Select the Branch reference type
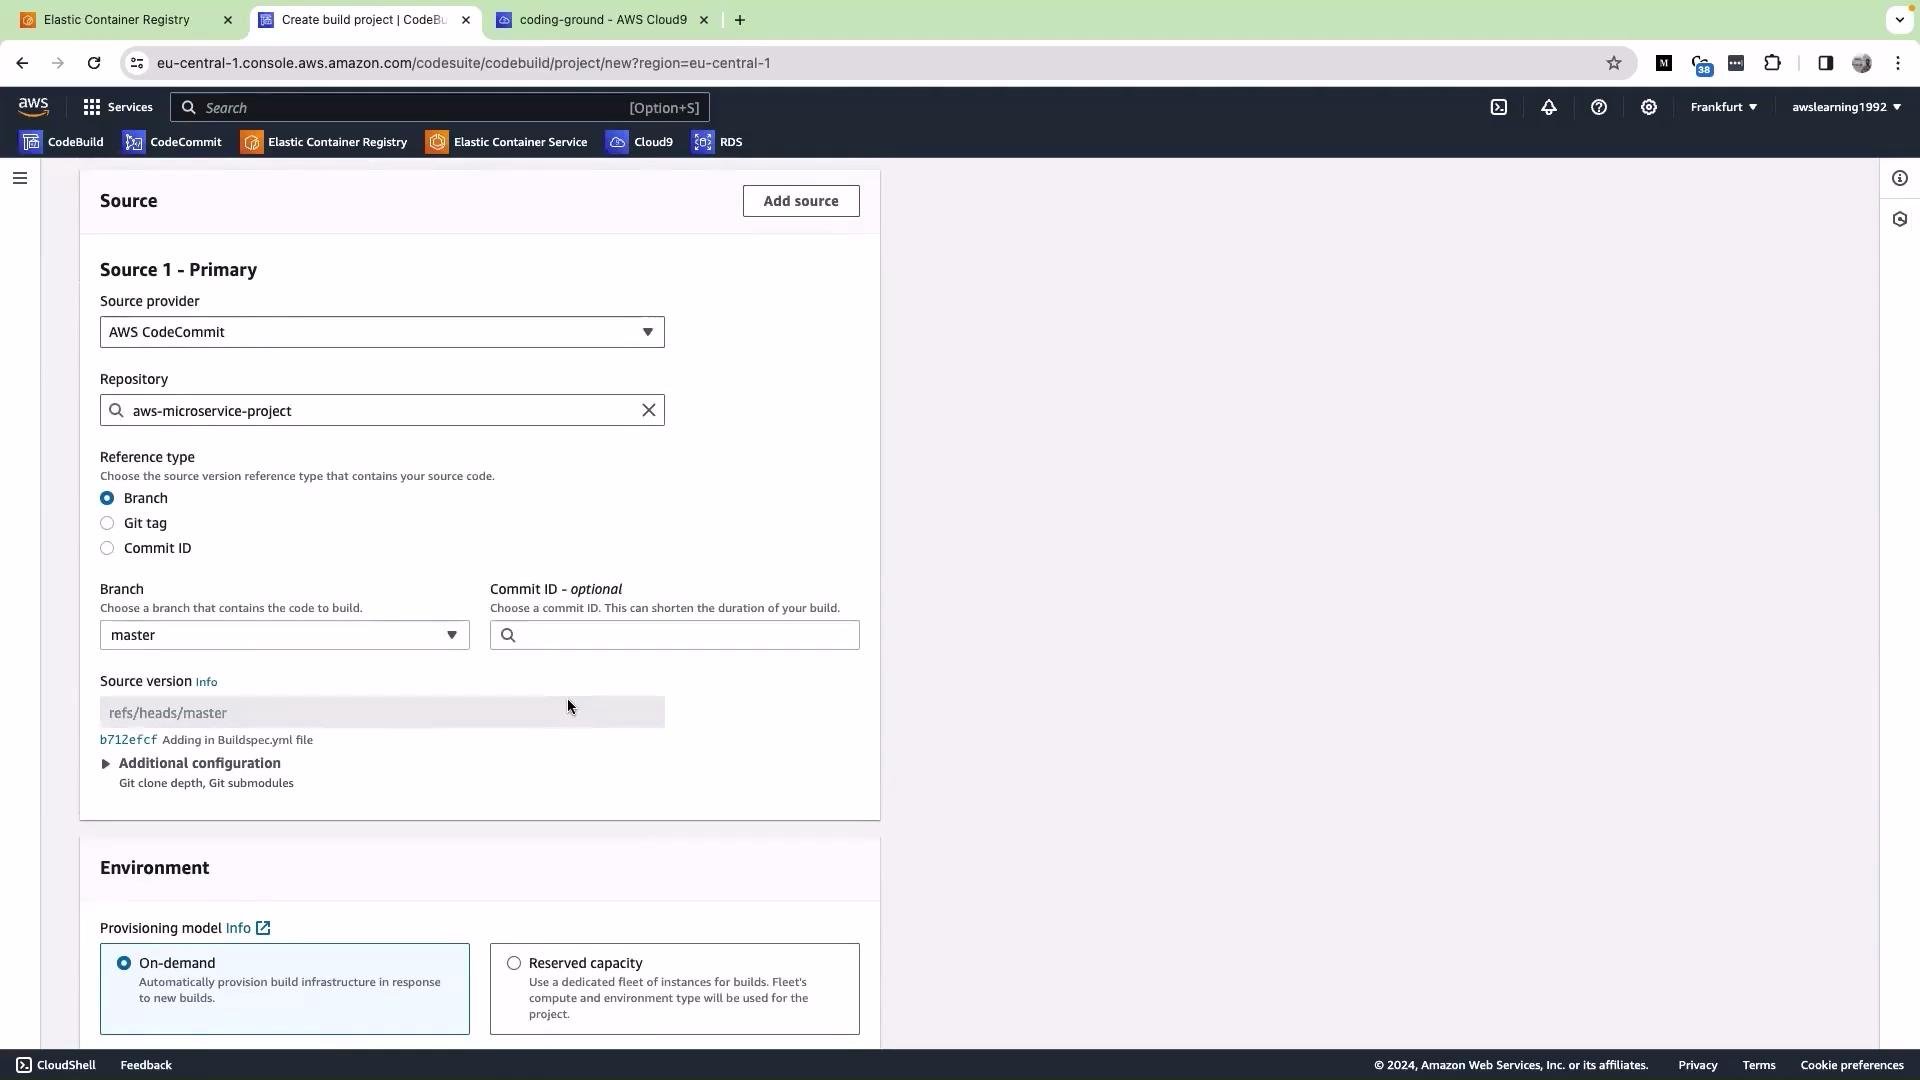Screen dimensions: 1920x1080 click(x=107, y=498)
